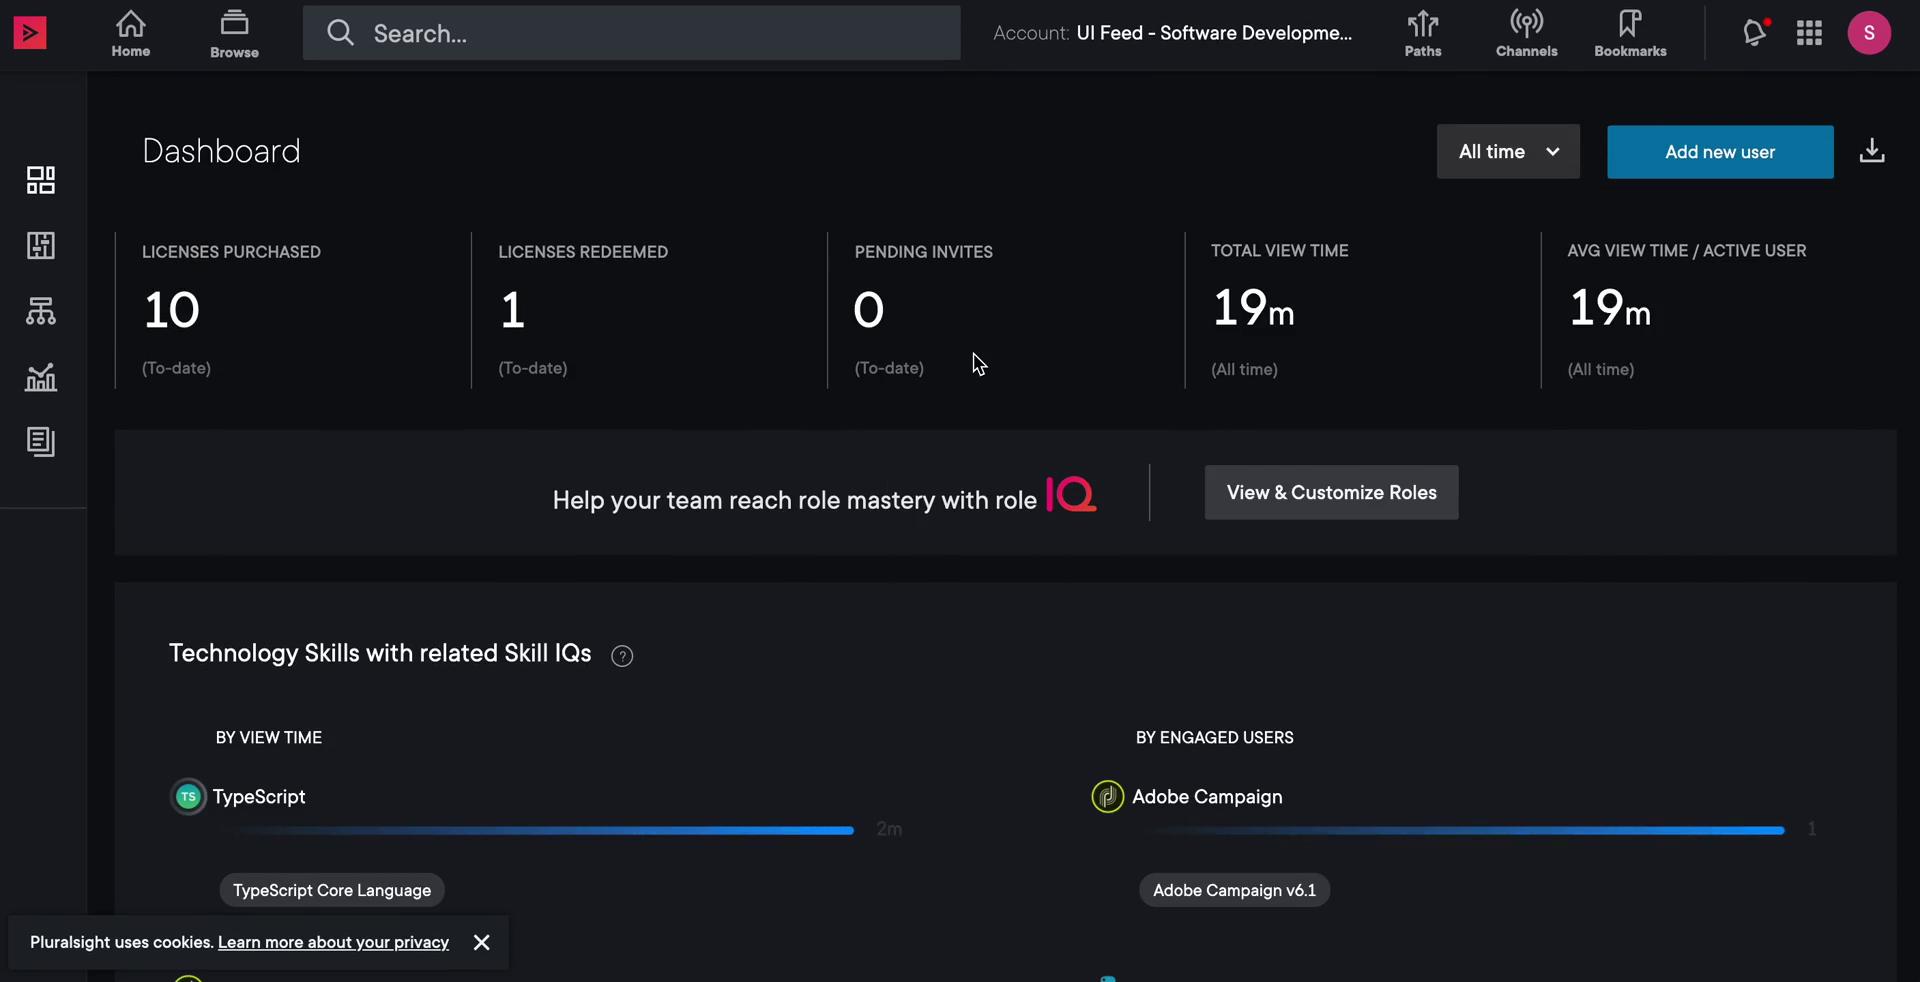1920x982 pixels.
Task: Click the Adobe Campaign skill name
Action: tap(1207, 797)
